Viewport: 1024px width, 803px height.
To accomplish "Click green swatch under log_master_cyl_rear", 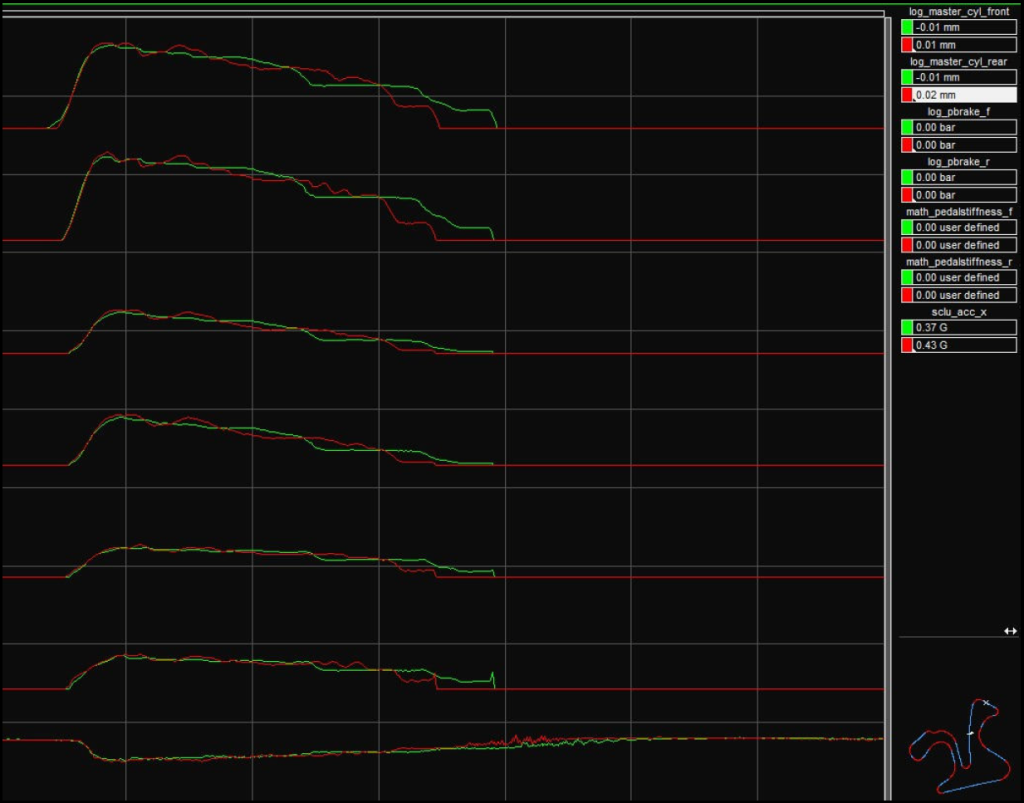I will click(x=906, y=77).
